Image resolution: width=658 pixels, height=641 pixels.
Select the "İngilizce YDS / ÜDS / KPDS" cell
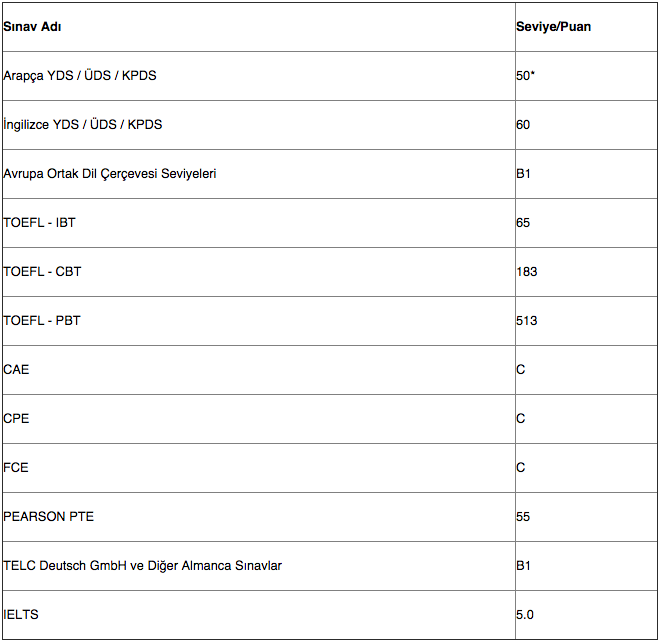tap(82, 125)
